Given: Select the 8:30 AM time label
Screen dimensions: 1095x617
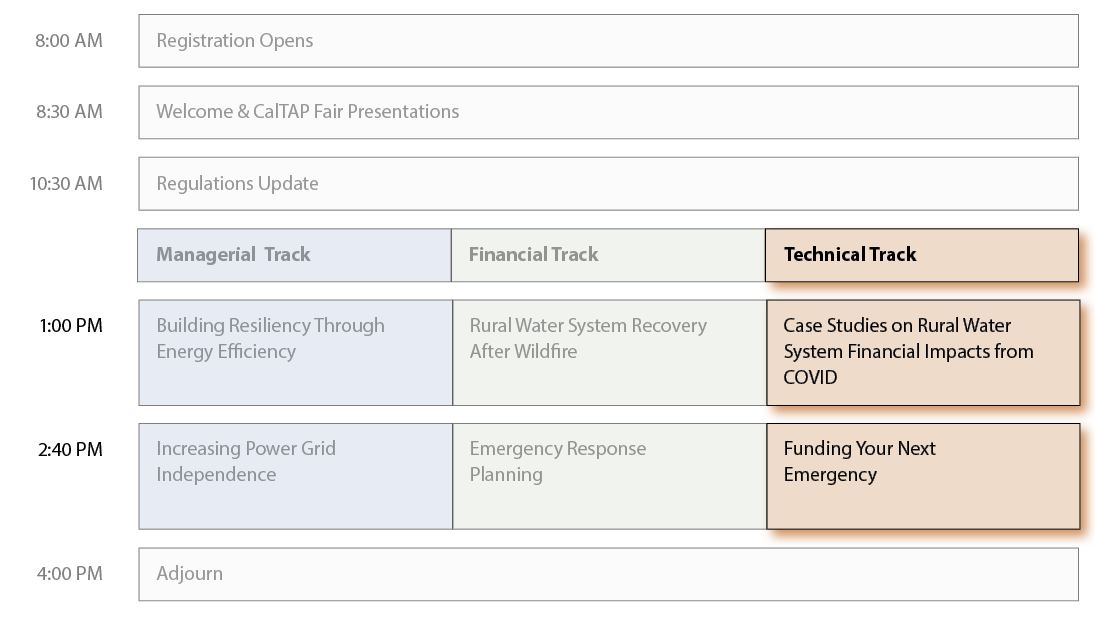Looking at the screenshot, I should tap(69, 112).
